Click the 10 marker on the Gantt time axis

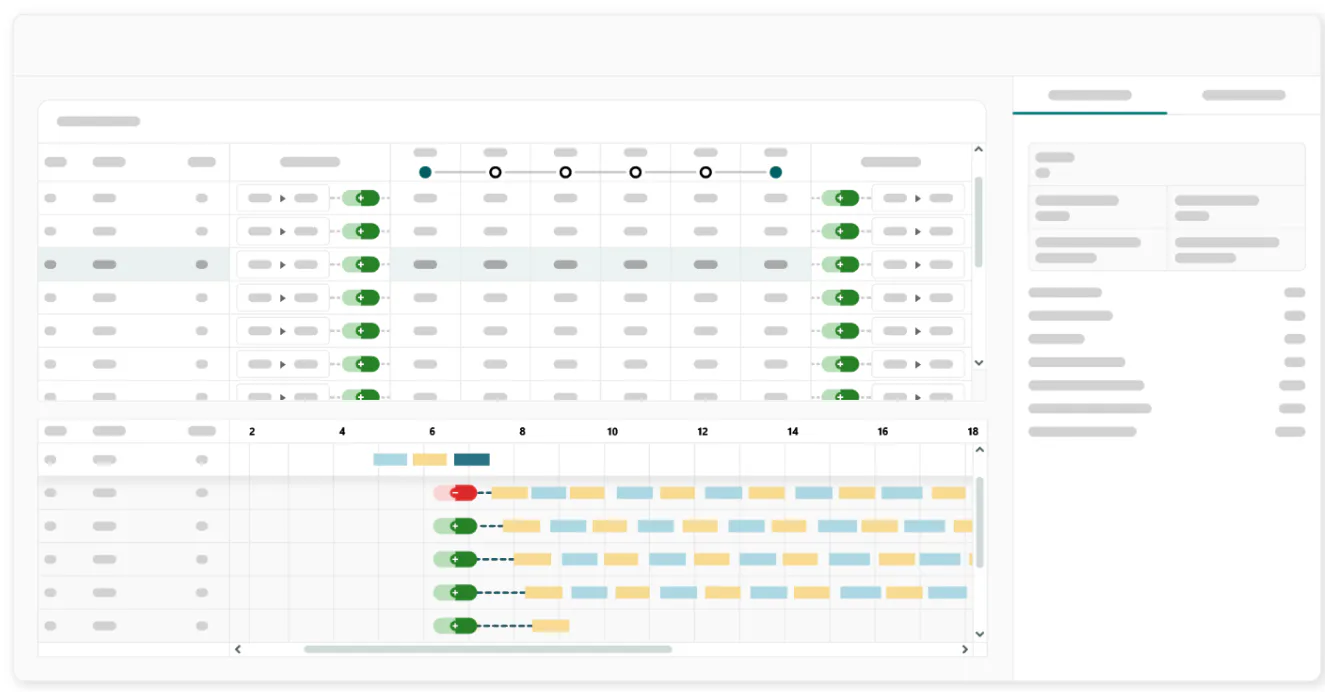(612, 432)
